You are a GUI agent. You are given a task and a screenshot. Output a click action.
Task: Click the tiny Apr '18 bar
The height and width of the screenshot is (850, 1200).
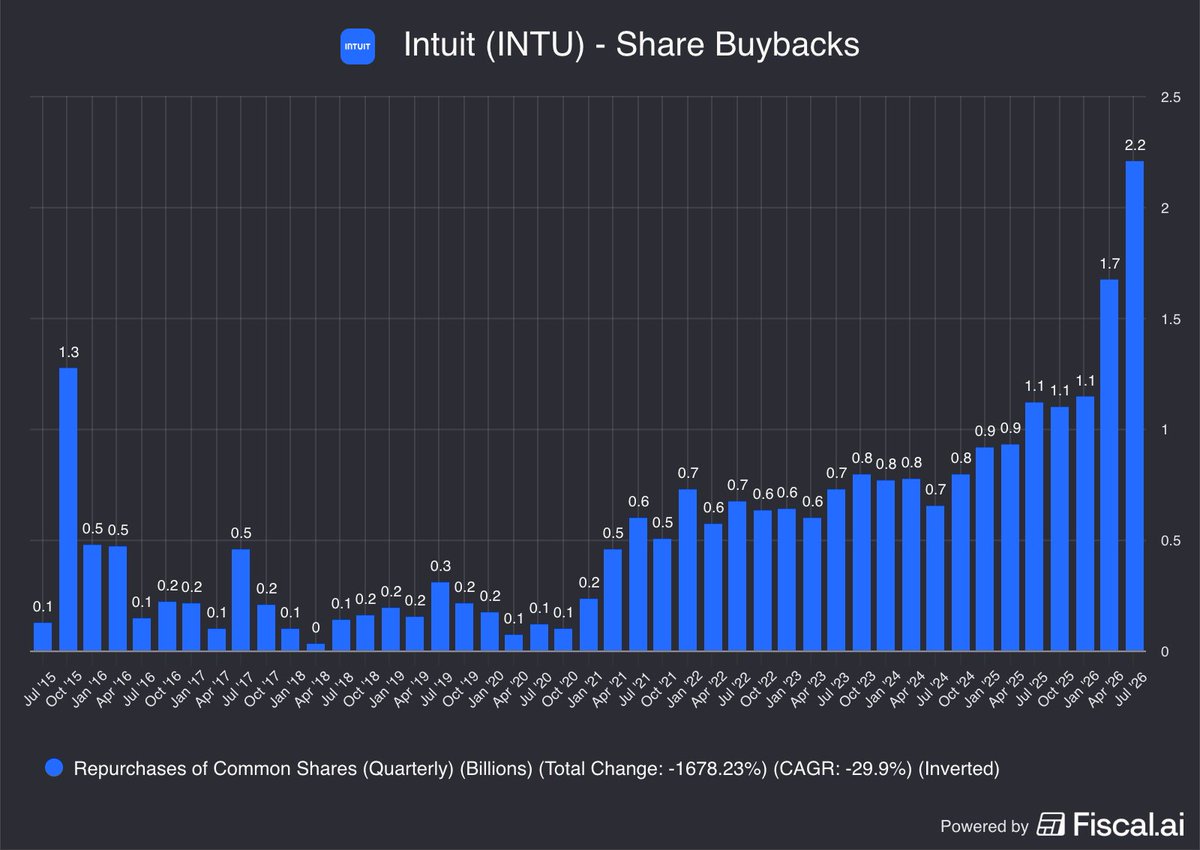point(315,647)
